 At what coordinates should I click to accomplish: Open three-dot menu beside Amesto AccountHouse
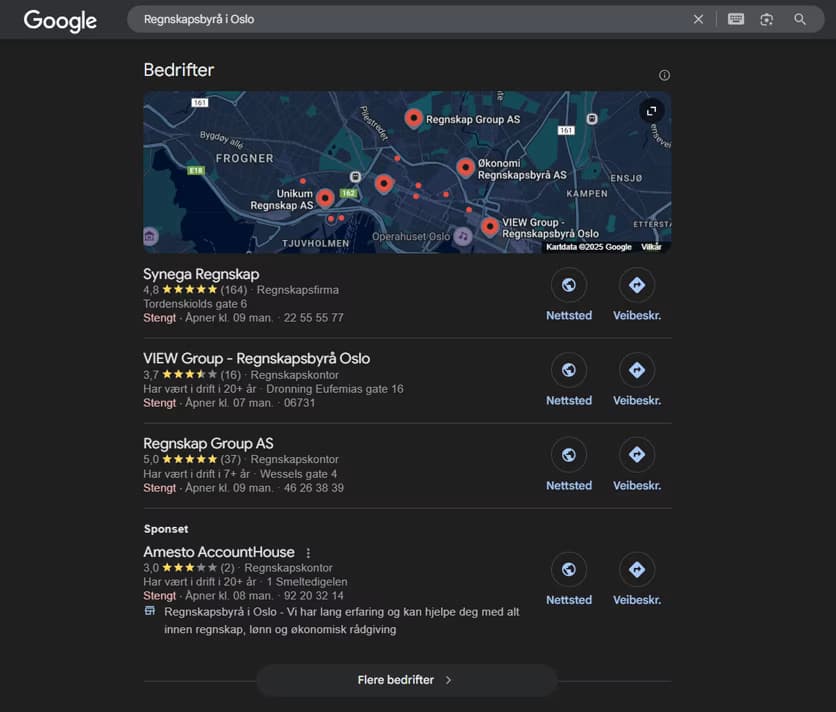[x=308, y=553]
